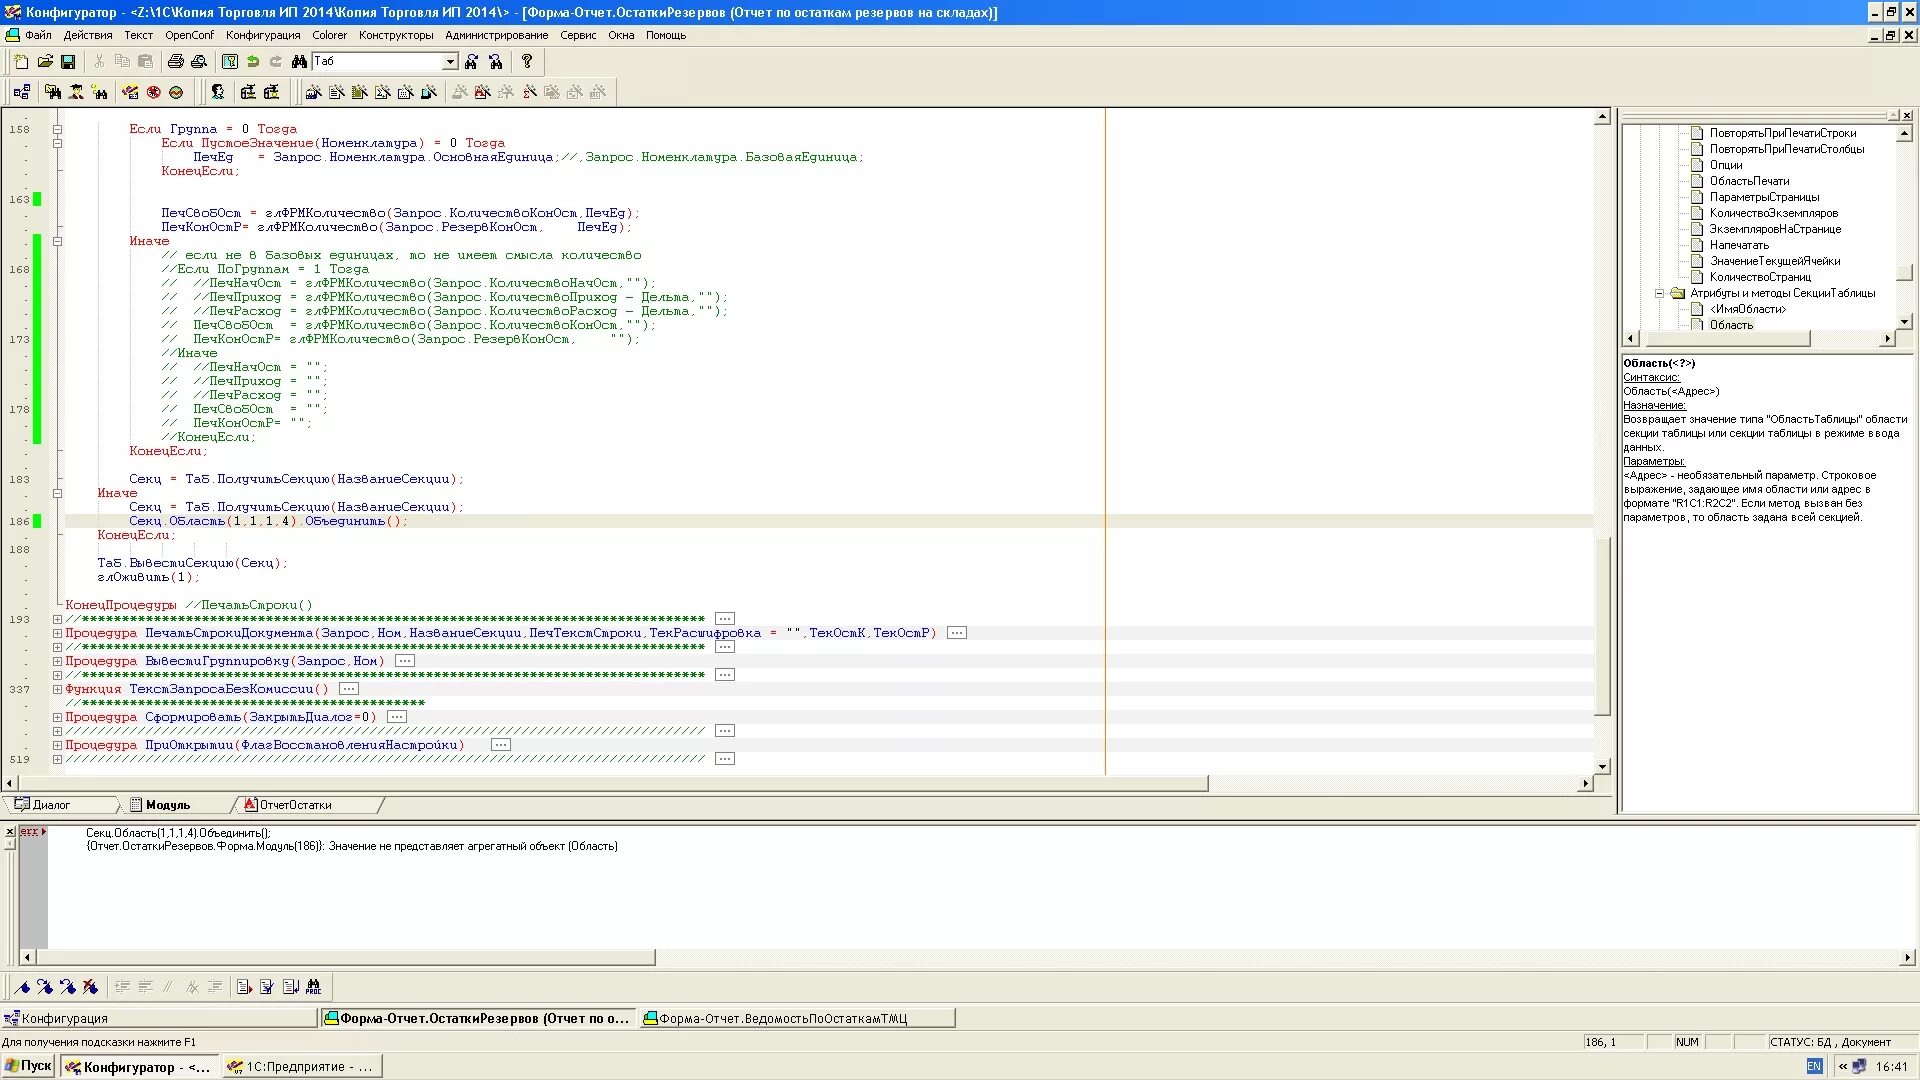This screenshot has width=1920, height=1080.
Task: Click the question mark Help icon
Action: 527,62
